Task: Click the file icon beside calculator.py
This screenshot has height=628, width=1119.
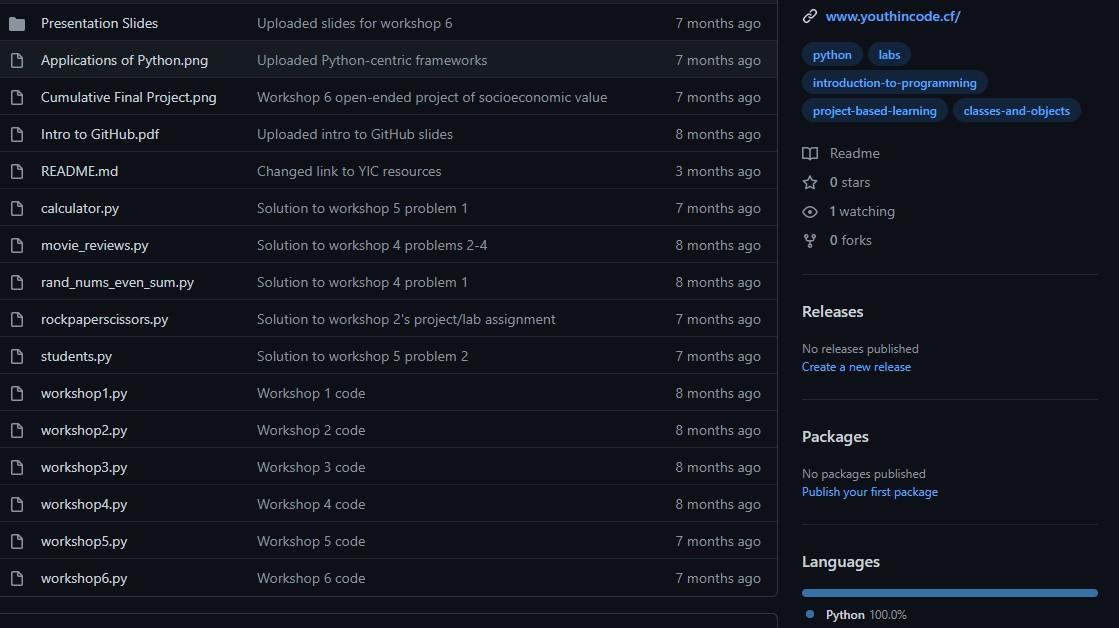Action: tap(17, 208)
